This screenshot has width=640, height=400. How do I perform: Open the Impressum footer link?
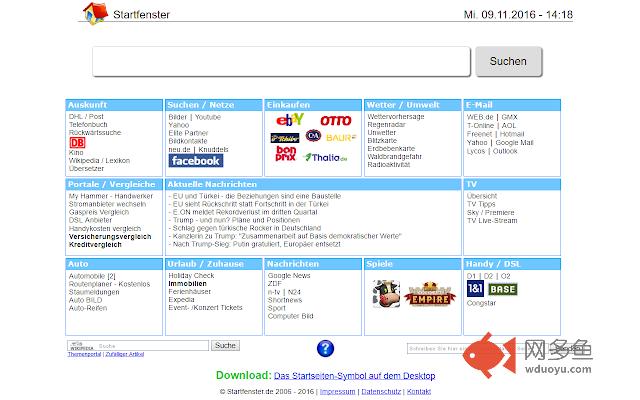tap(338, 391)
